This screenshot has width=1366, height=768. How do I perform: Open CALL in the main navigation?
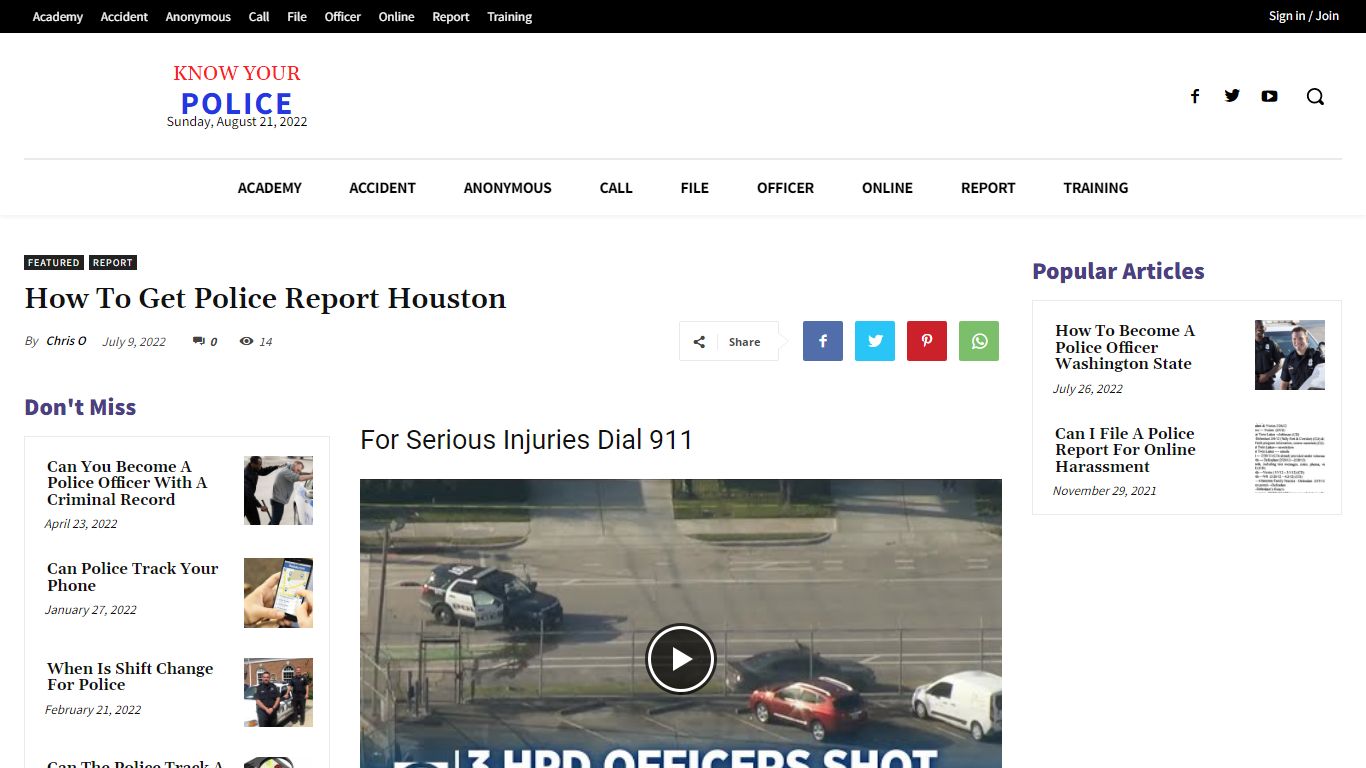(x=616, y=188)
